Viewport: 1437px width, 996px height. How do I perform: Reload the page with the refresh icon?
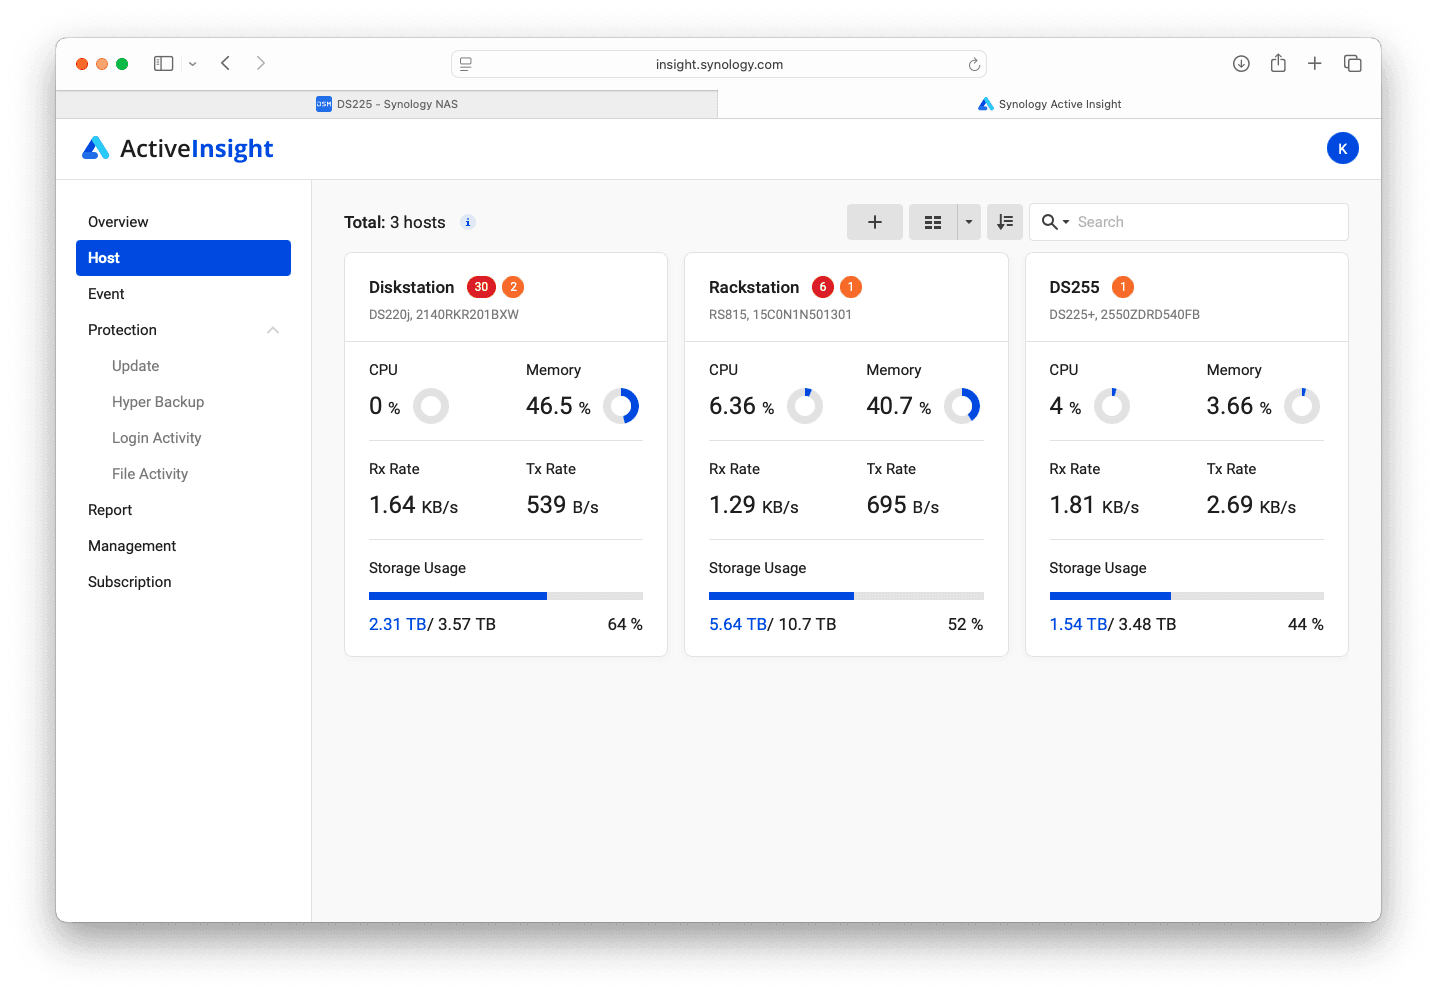(x=973, y=65)
